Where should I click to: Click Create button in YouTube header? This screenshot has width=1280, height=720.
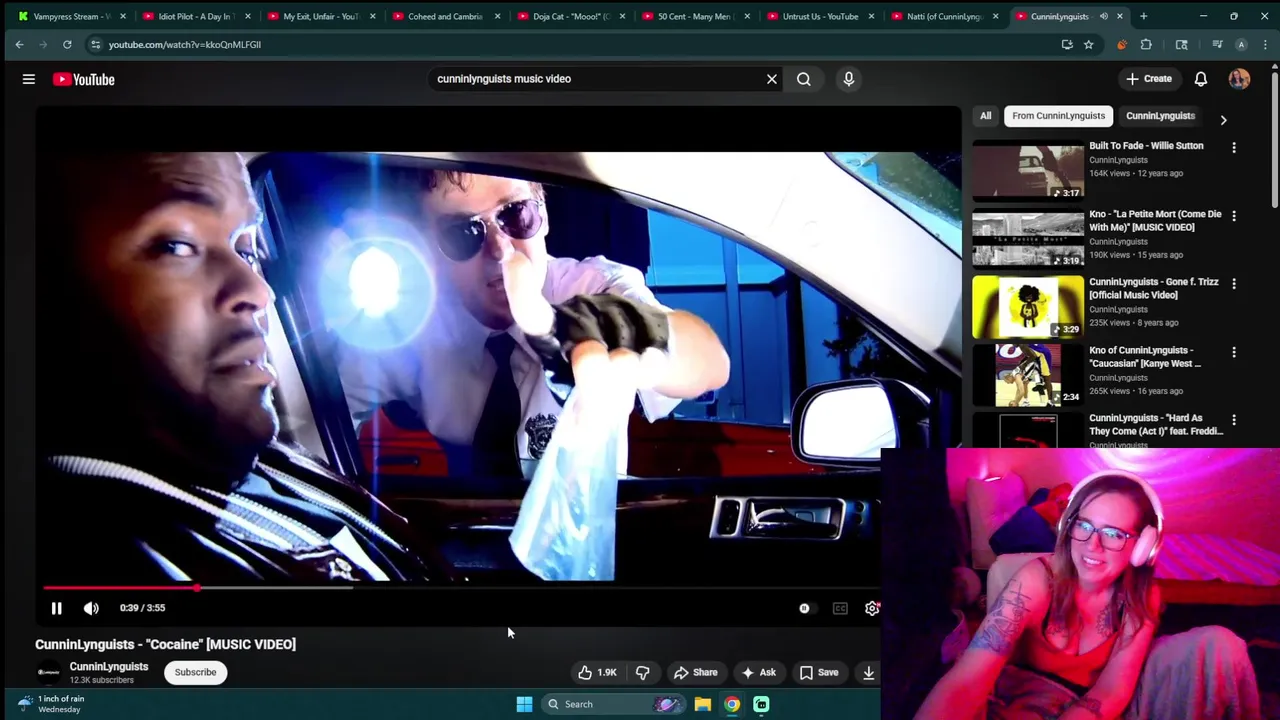click(1149, 79)
